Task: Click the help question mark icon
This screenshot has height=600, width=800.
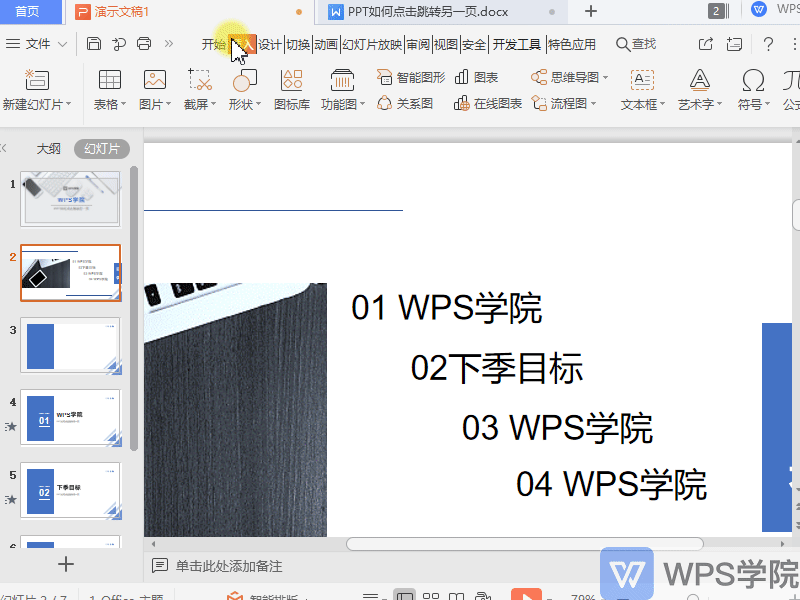Action: 768,44
